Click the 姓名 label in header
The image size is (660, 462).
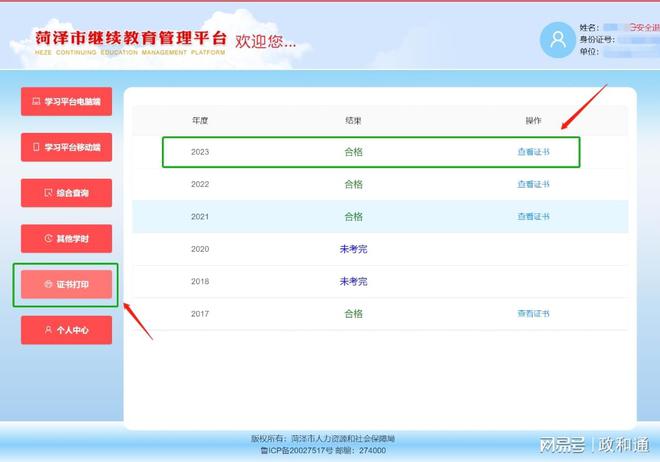[x=589, y=28]
